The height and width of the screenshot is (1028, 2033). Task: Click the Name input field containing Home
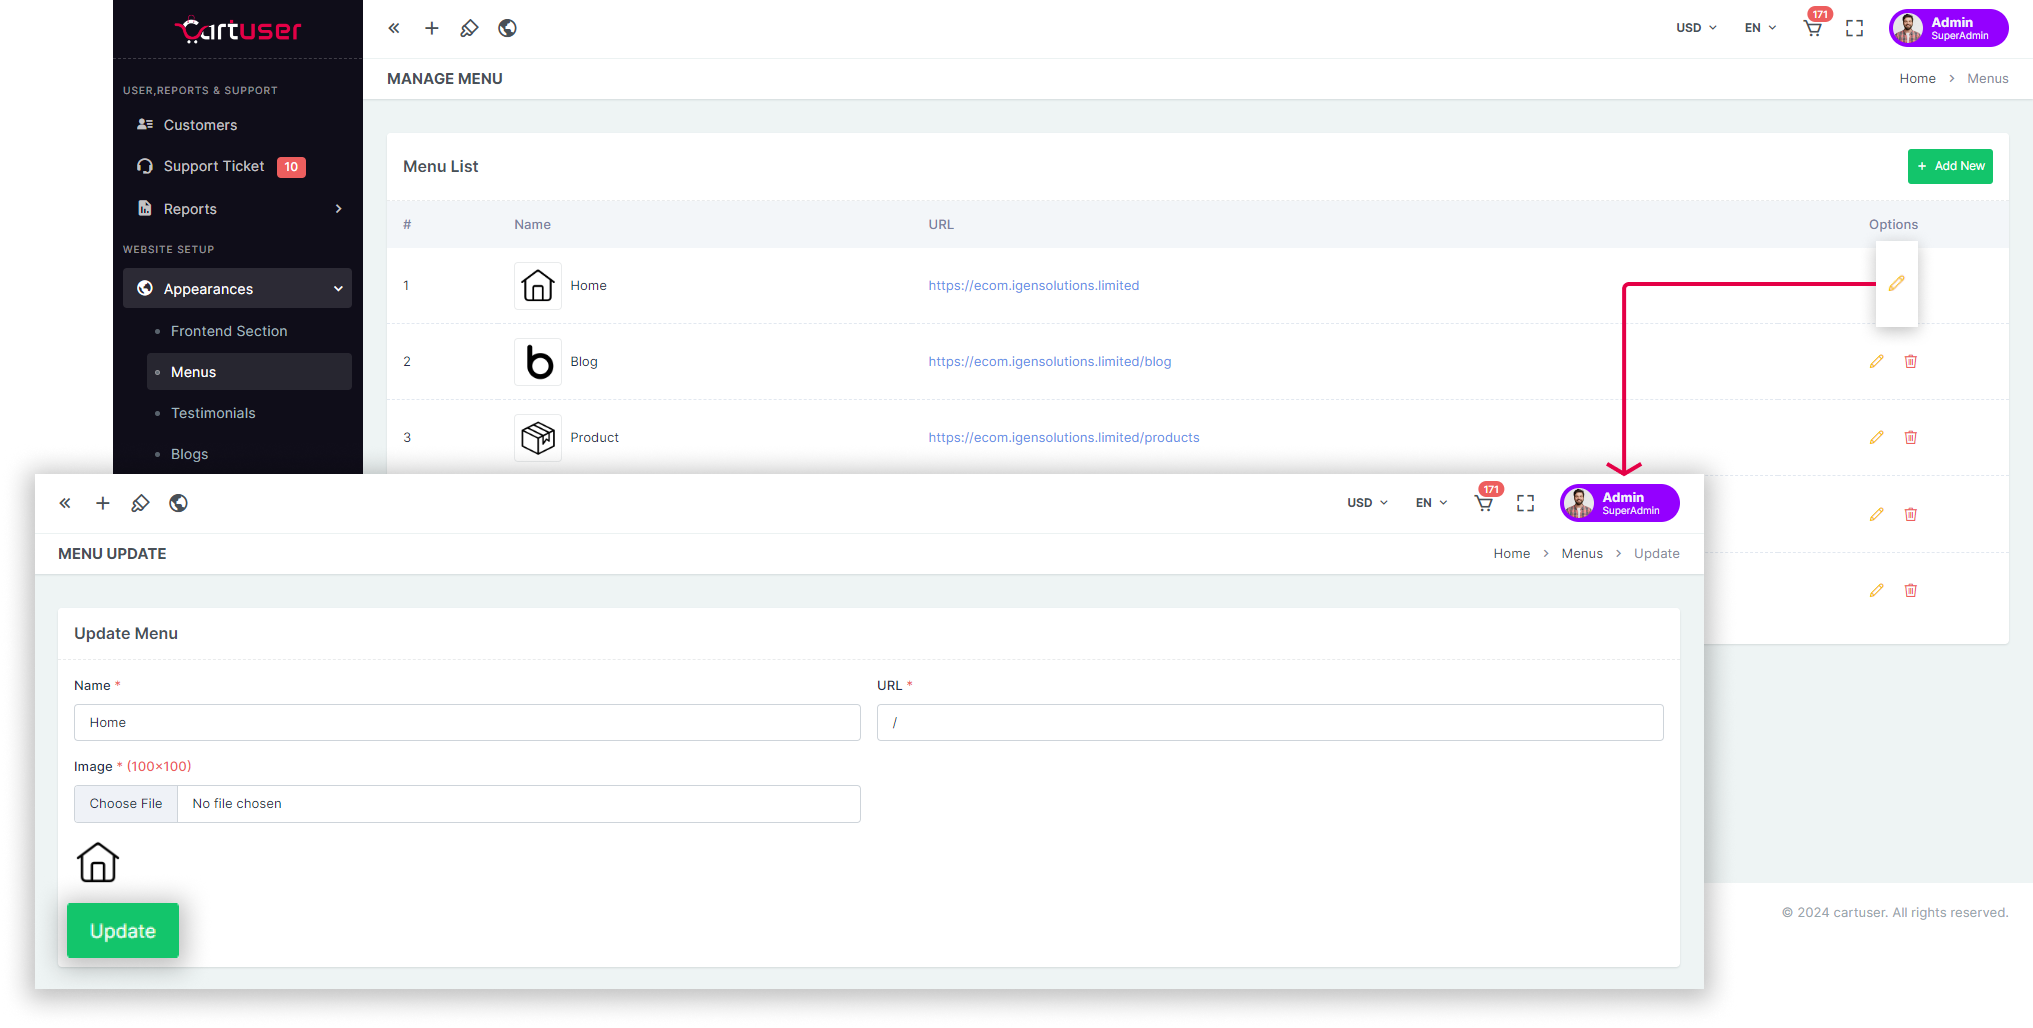(467, 722)
